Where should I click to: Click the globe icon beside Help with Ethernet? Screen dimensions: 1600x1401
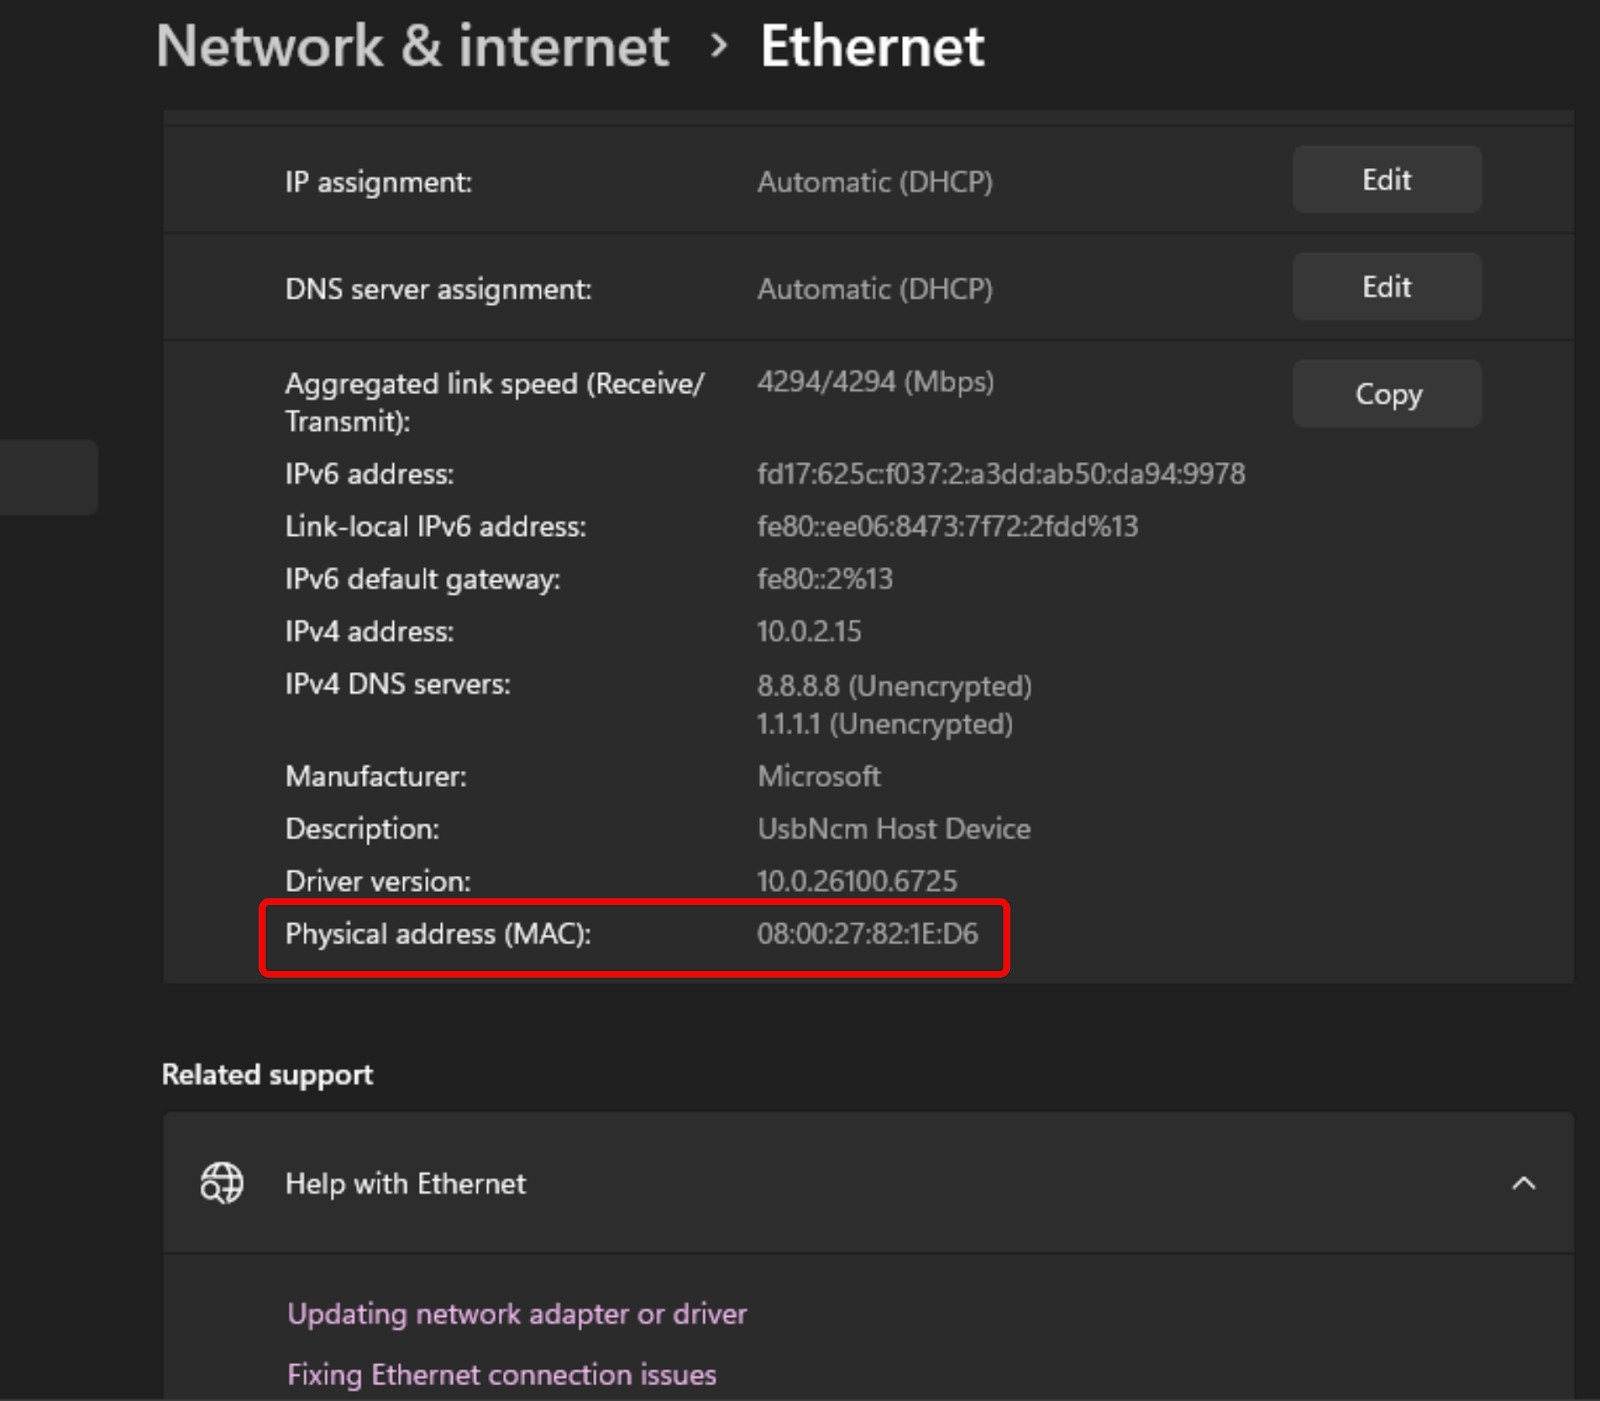click(x=221, y=1183)
